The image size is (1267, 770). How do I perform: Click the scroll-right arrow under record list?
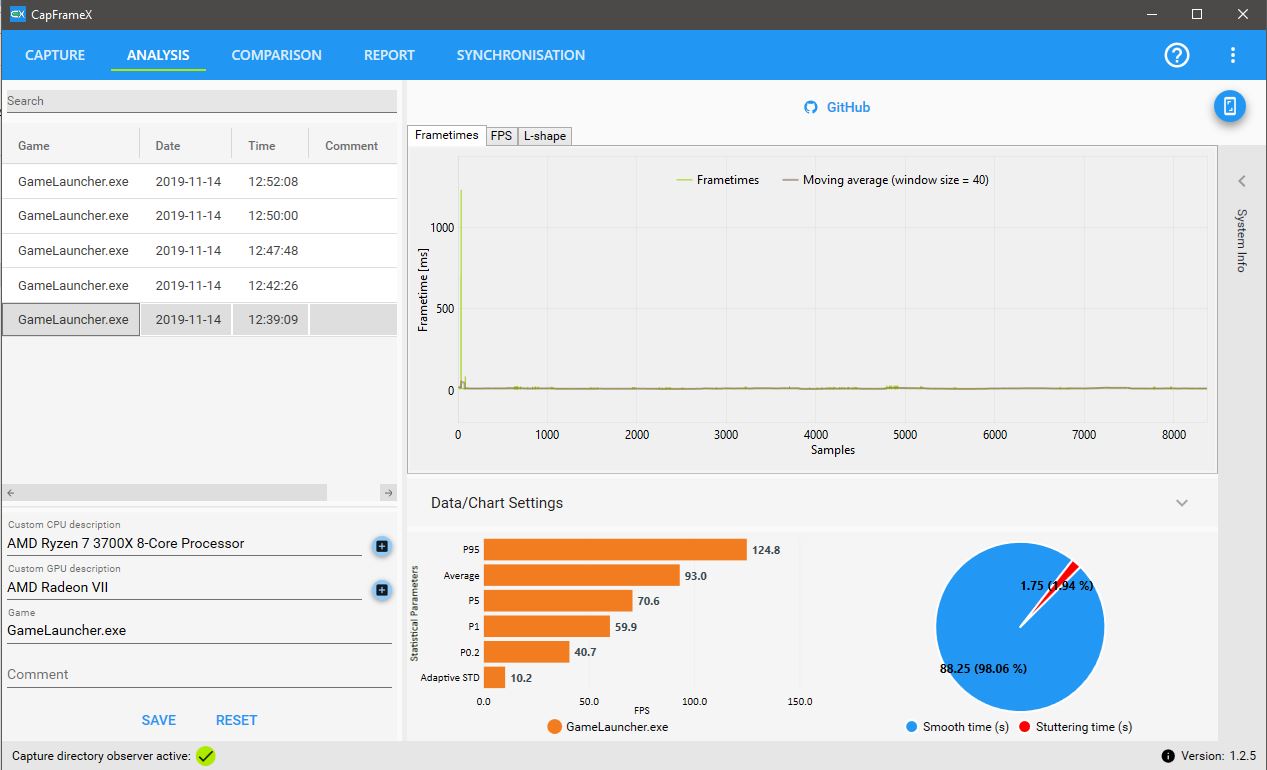click(389, 493)
